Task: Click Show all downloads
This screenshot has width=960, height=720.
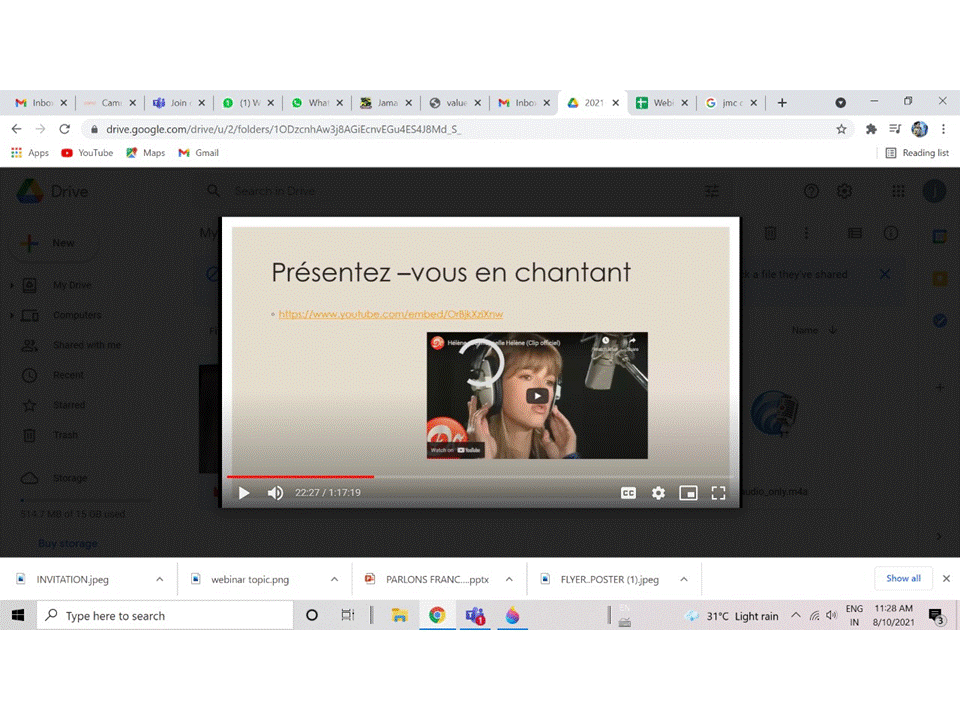Action: (903, 579)
